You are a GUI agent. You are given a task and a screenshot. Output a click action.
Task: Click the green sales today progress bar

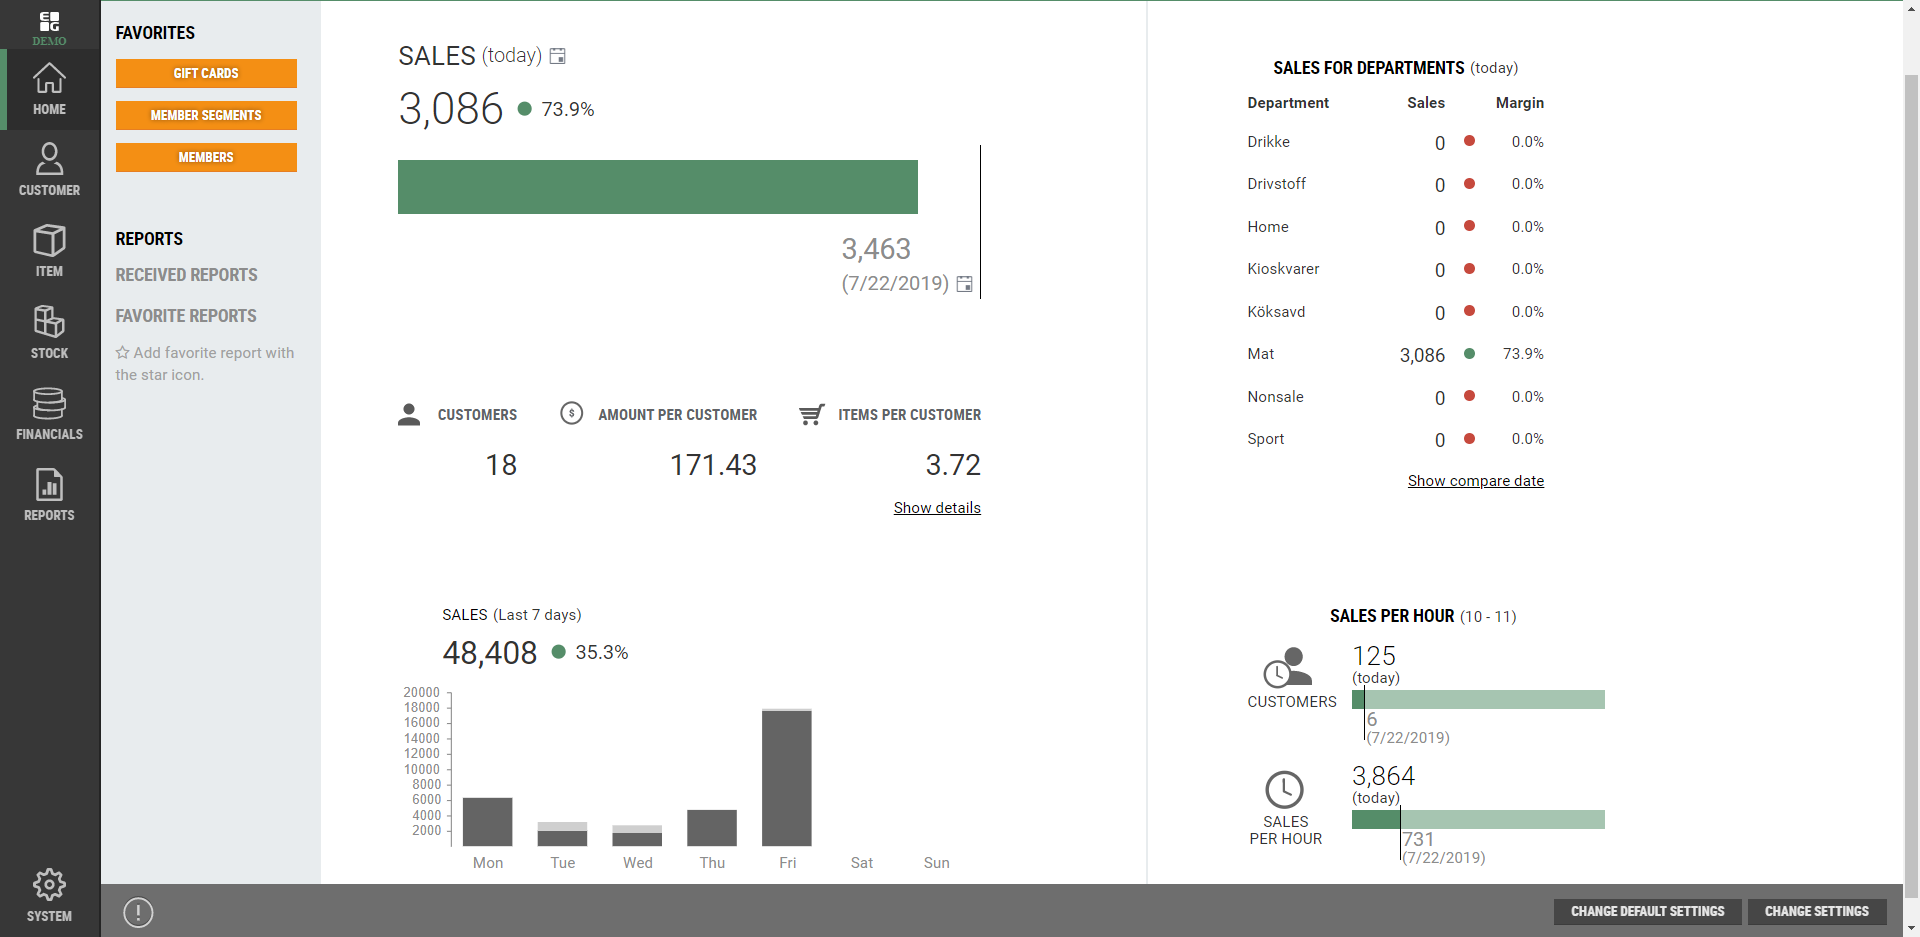point(657,187)
